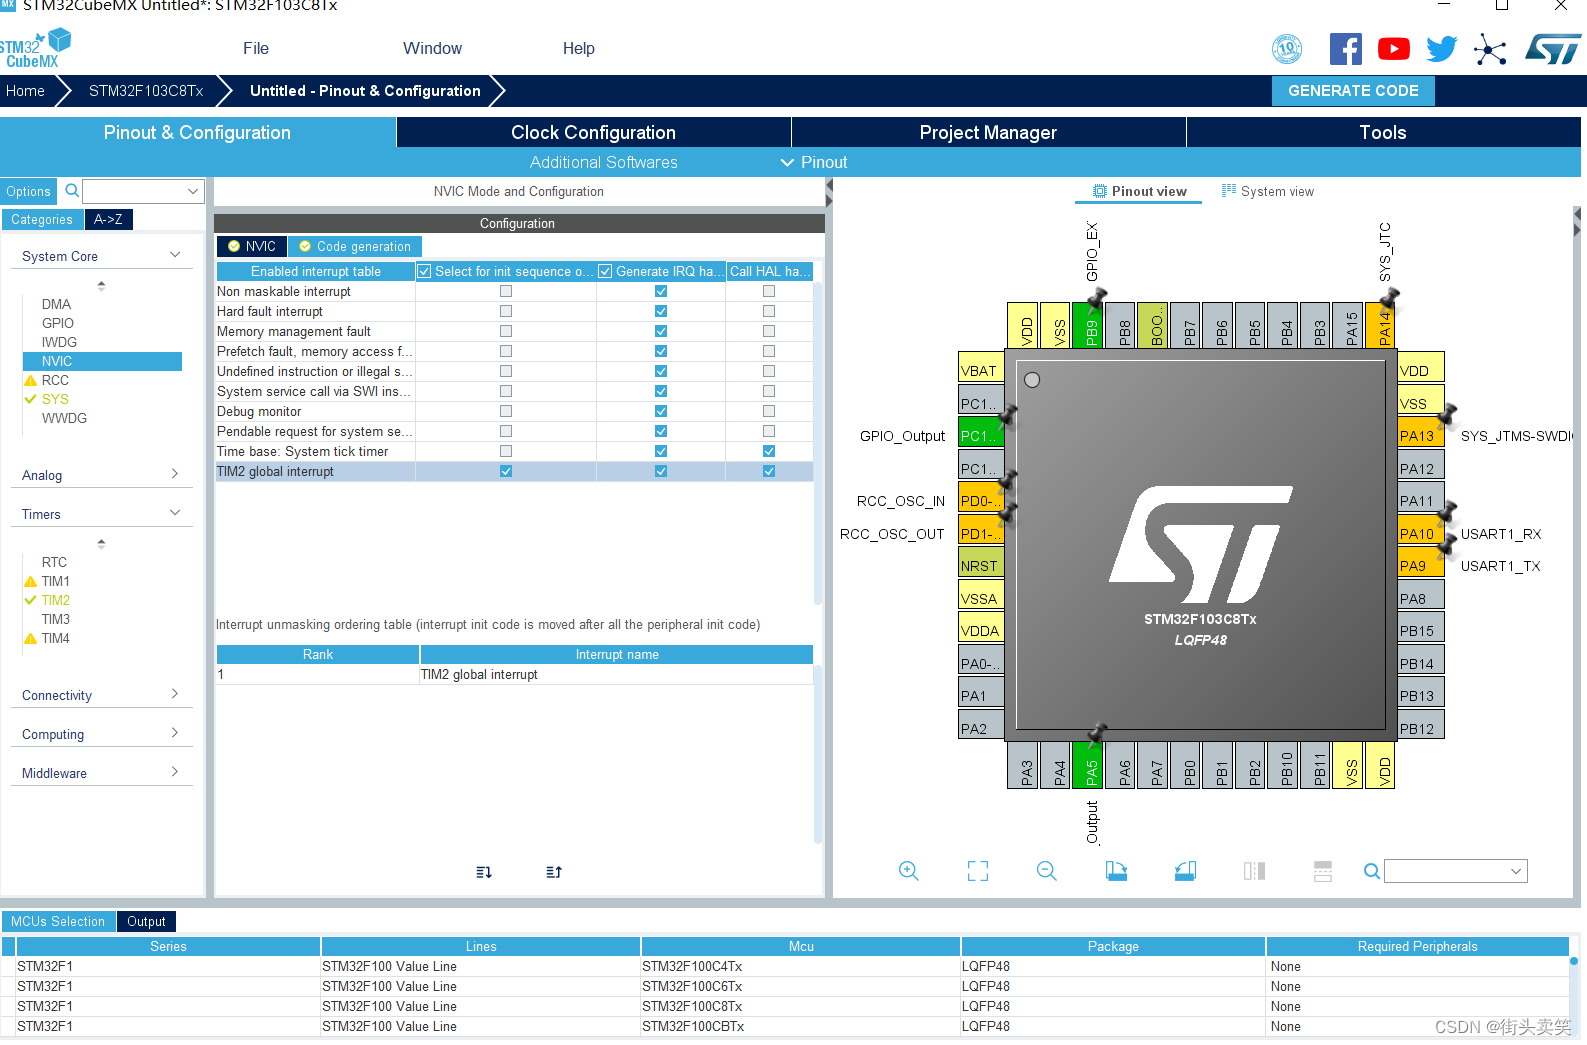Collapse the Timers category
The width and height of the screenshot is (1587, 1045).
[x=175, y=513]
